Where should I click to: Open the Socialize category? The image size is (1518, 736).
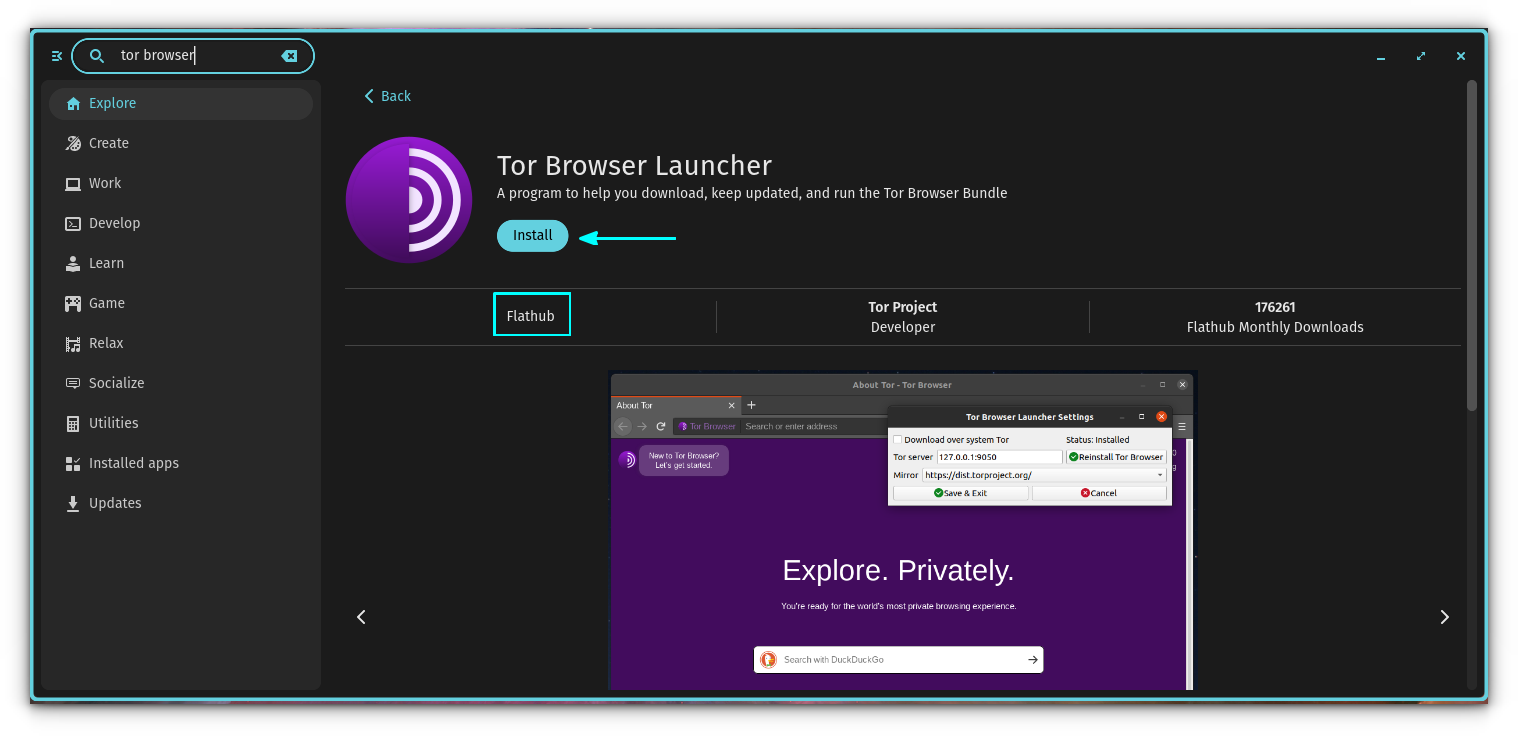click(x=181, y=383)
